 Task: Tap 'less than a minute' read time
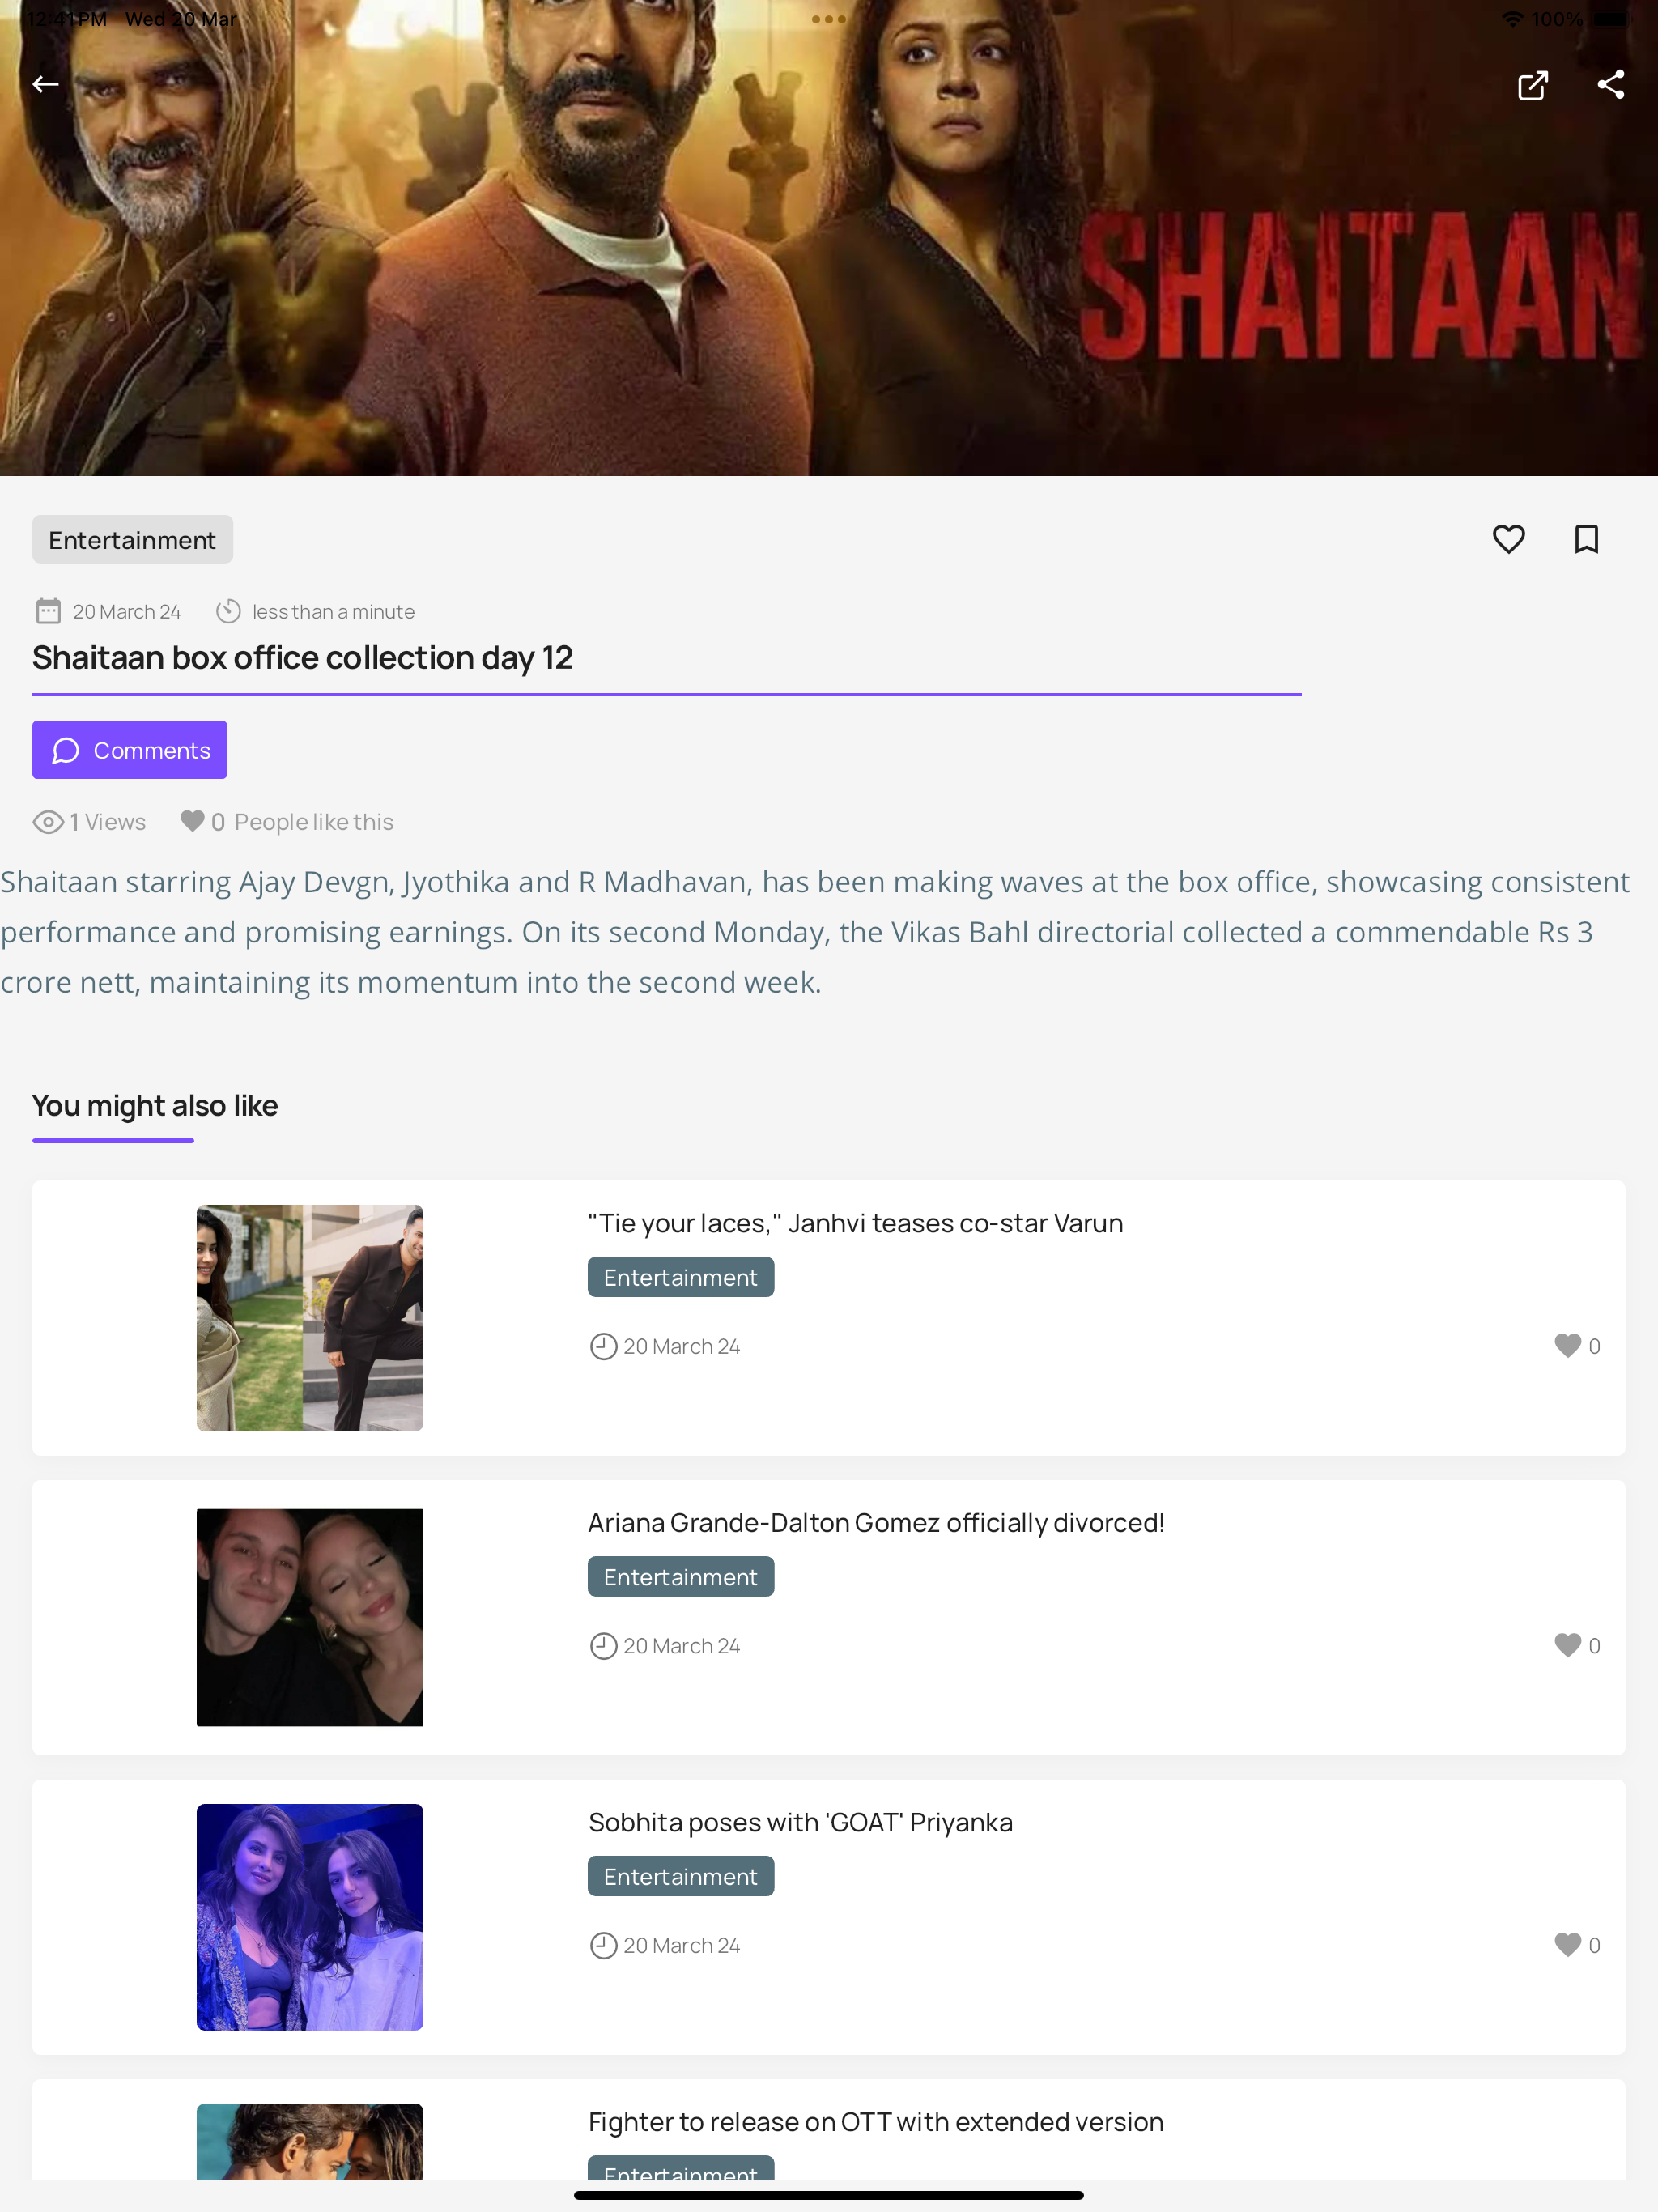(333, 611)
